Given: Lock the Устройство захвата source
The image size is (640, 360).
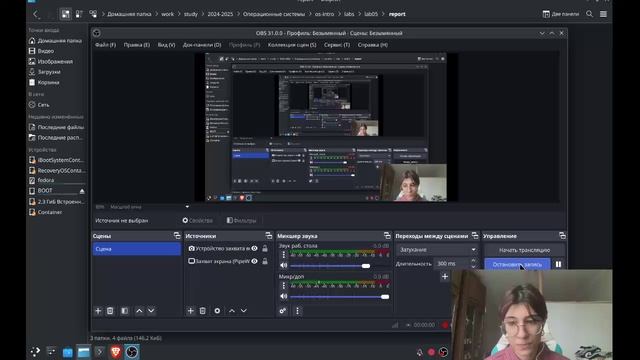Looking at the screenshot, I should [x=265, y=248].
